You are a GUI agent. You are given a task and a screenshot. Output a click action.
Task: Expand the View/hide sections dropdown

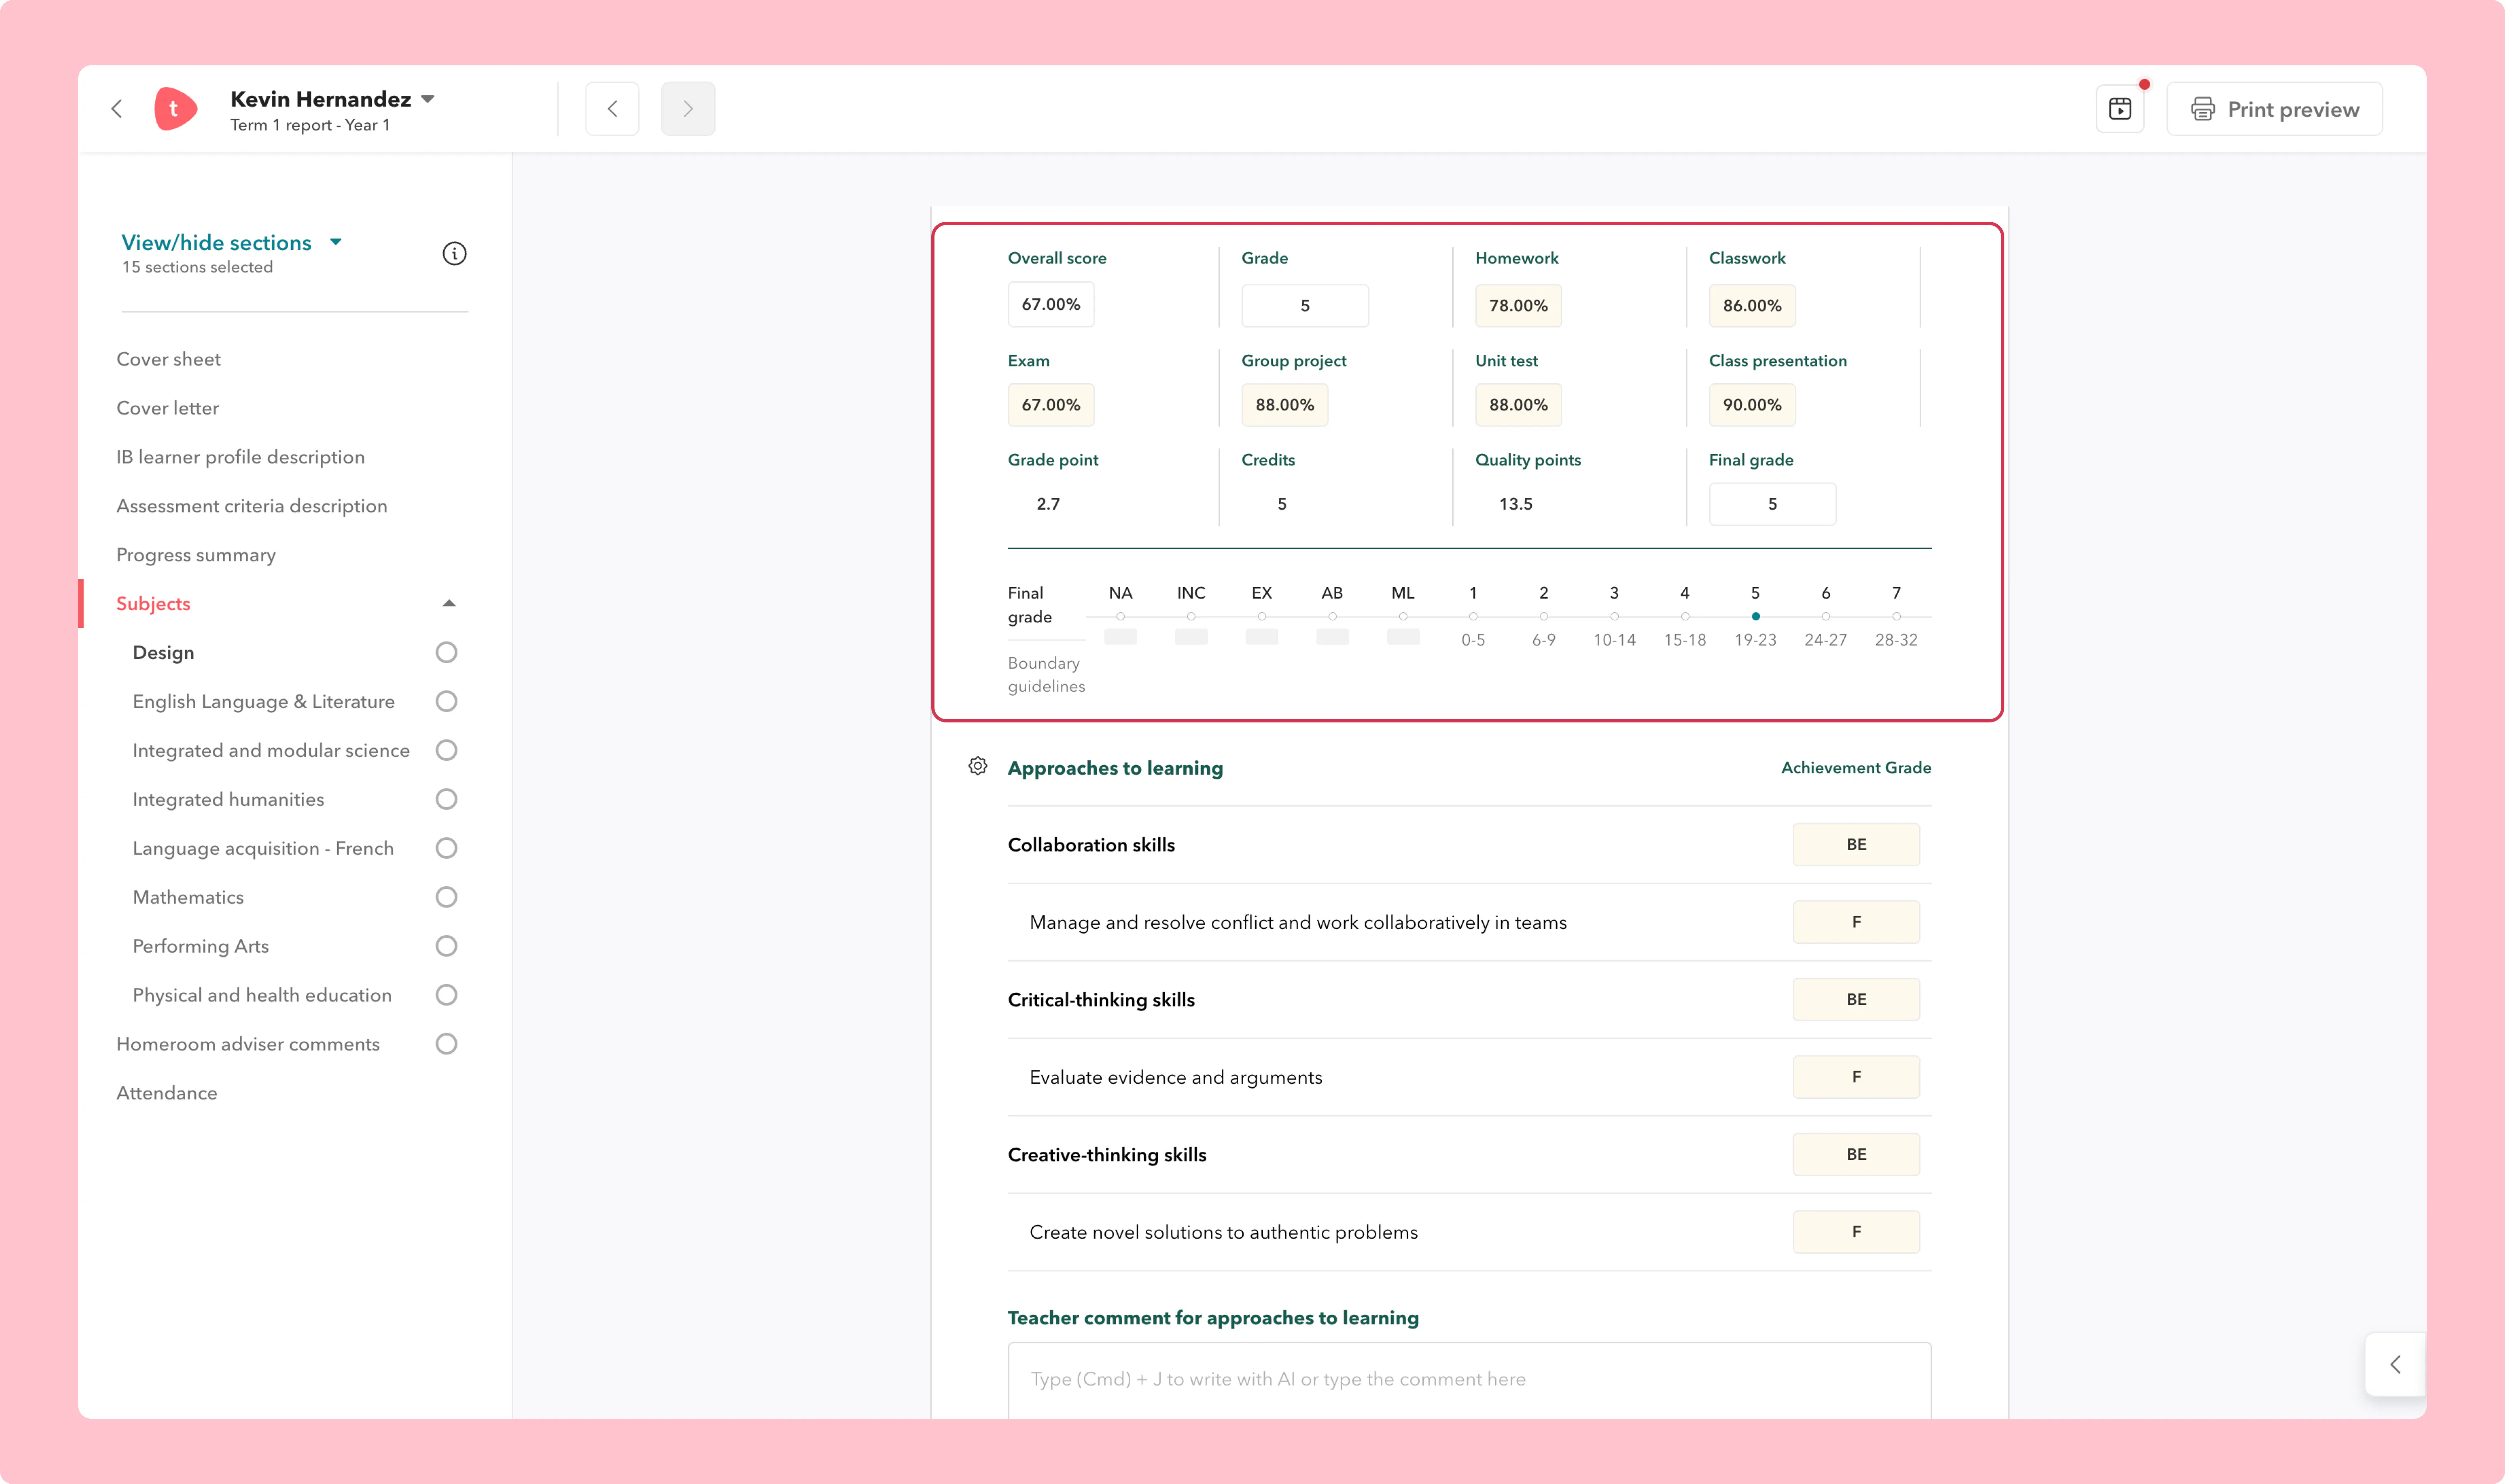tap(336, 242)
